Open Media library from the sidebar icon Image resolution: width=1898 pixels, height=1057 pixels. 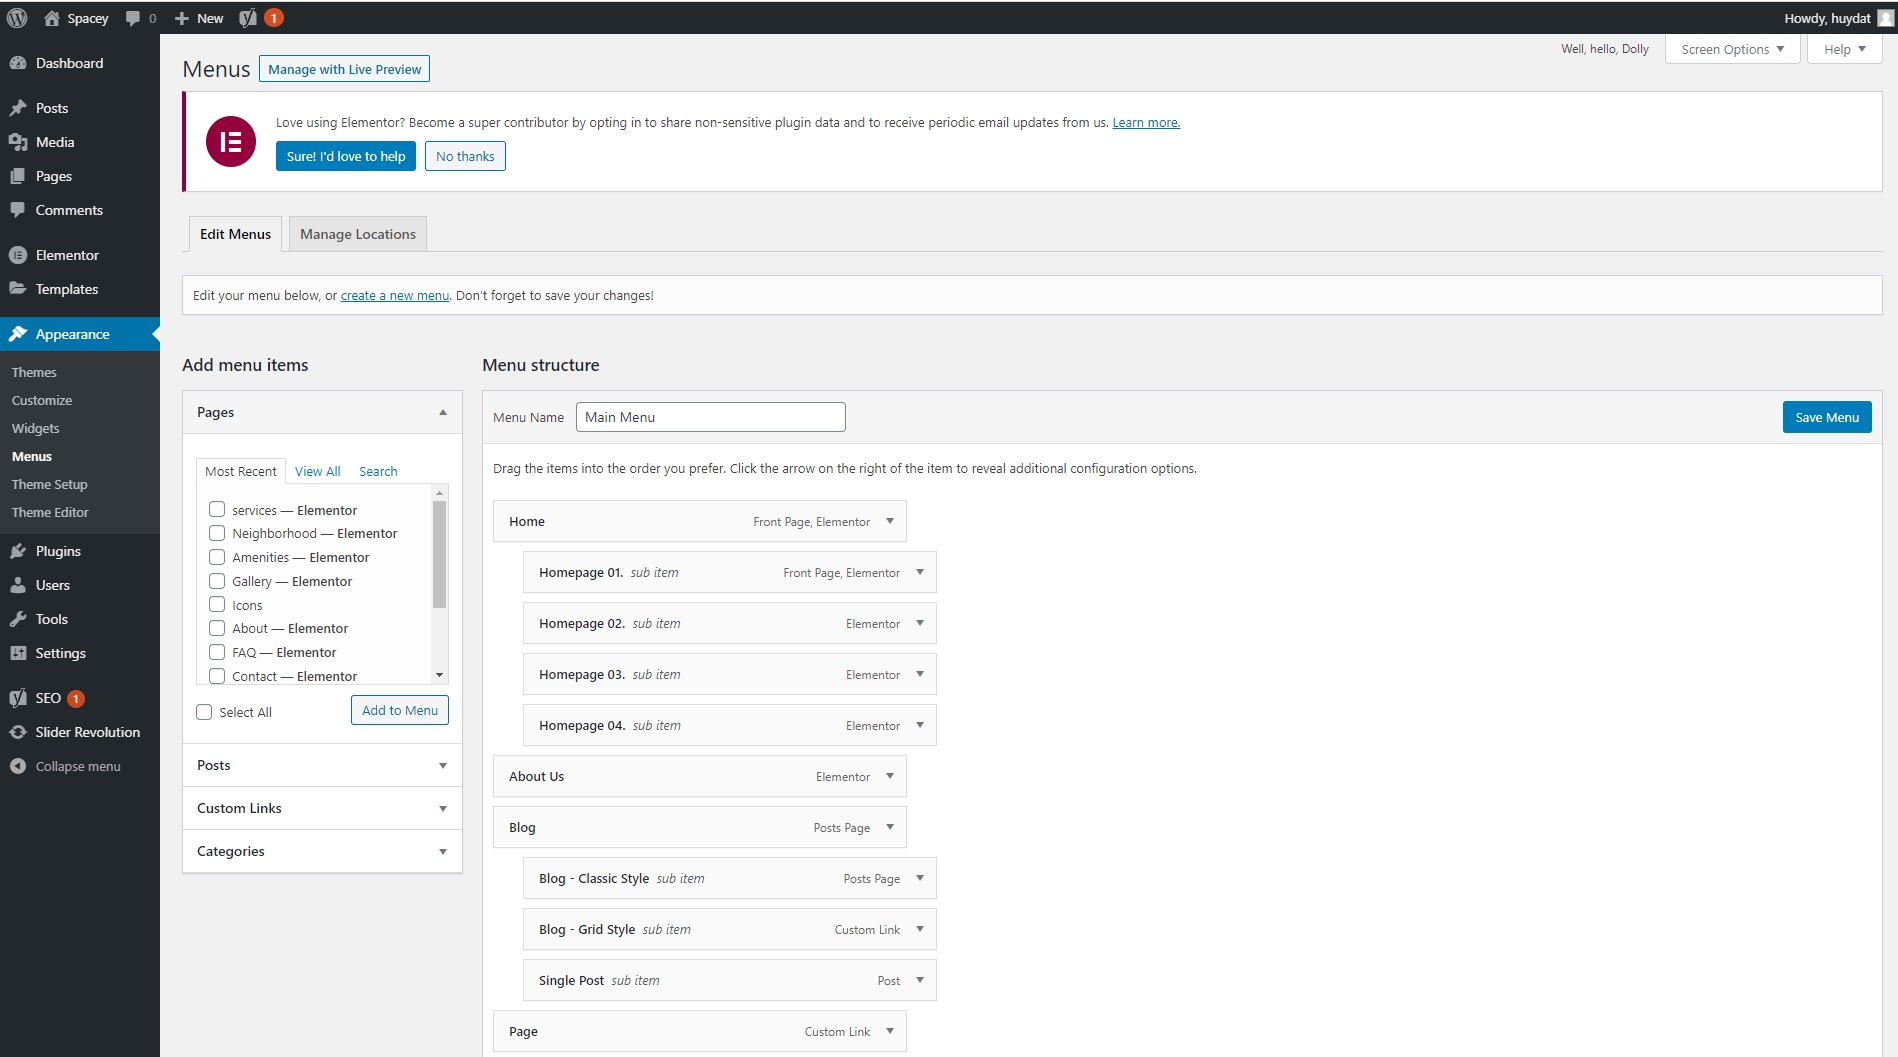pos(18,142)
